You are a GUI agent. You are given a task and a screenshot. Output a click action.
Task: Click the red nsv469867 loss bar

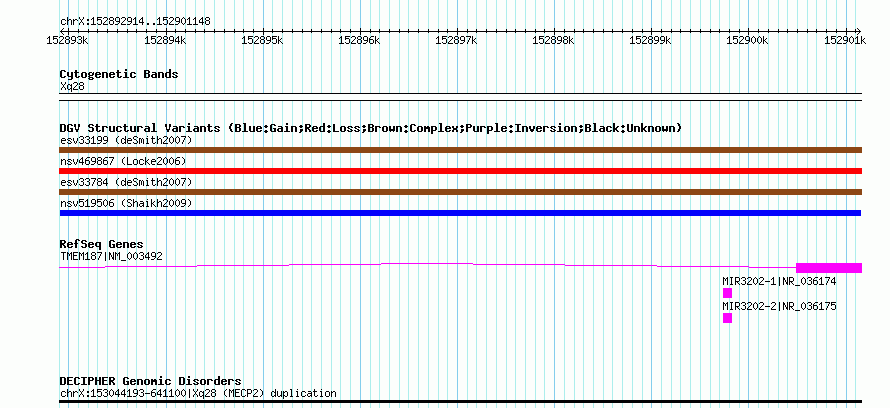pos(460,171)
